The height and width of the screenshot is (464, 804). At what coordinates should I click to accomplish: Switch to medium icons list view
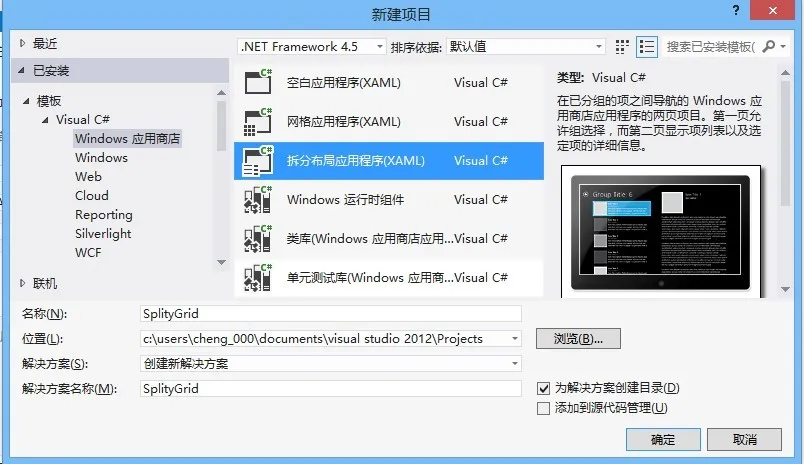point(647,47)
